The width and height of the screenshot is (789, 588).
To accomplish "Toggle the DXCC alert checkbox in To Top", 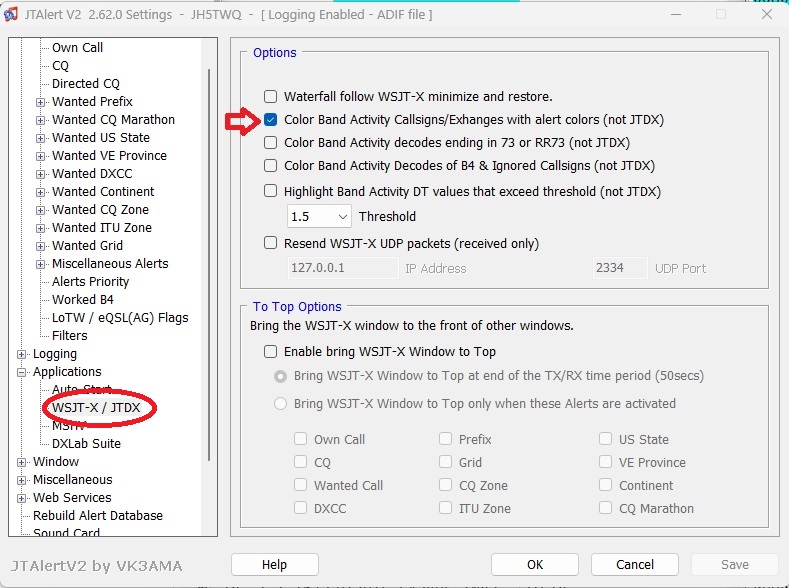I will 300,508.
